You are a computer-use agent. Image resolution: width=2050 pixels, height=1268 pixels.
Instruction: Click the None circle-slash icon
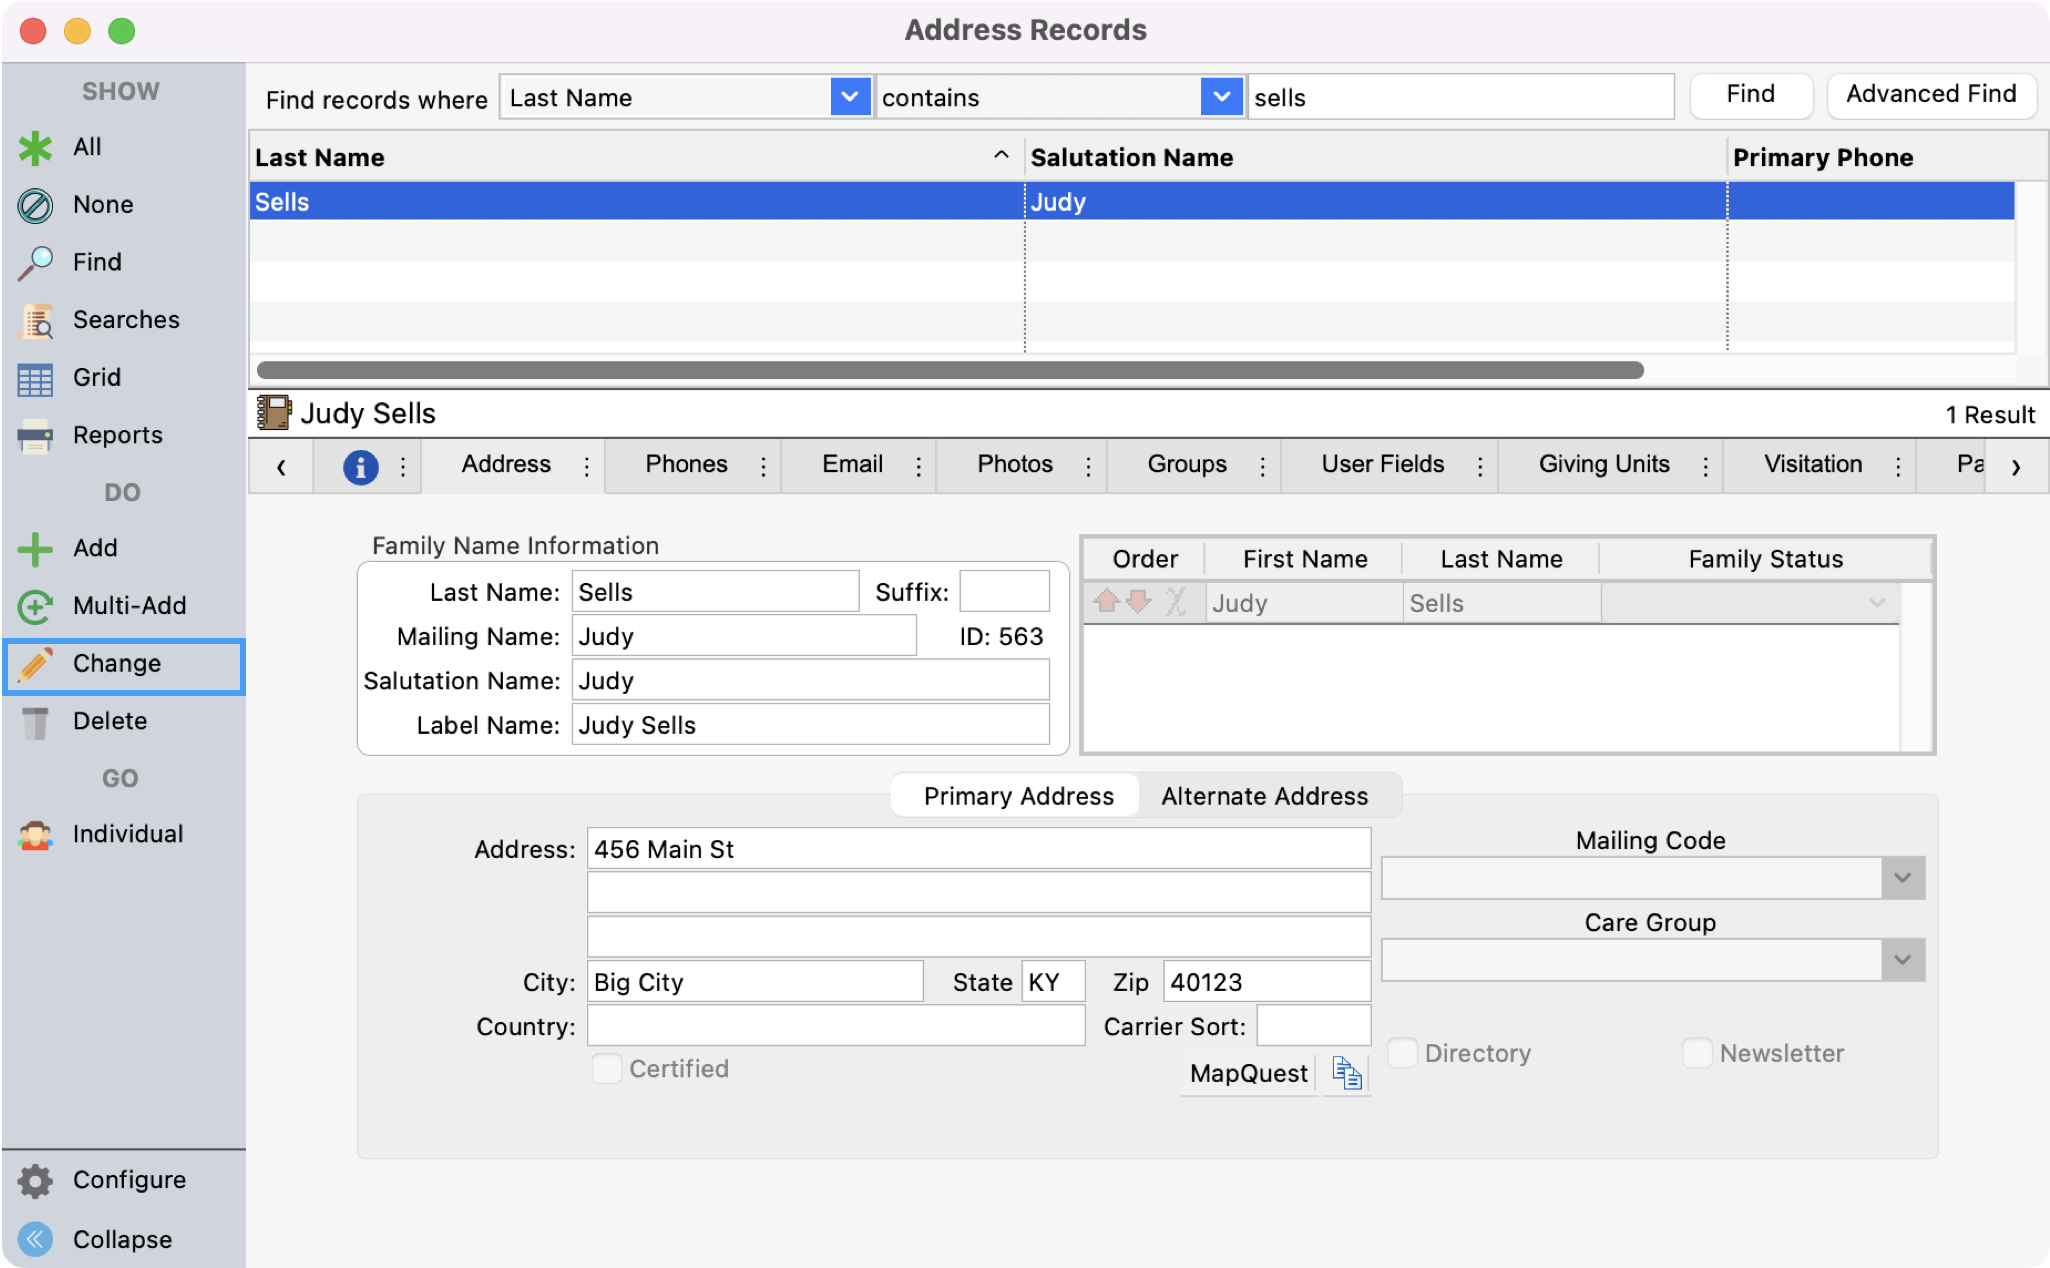(x=35, y=206)
